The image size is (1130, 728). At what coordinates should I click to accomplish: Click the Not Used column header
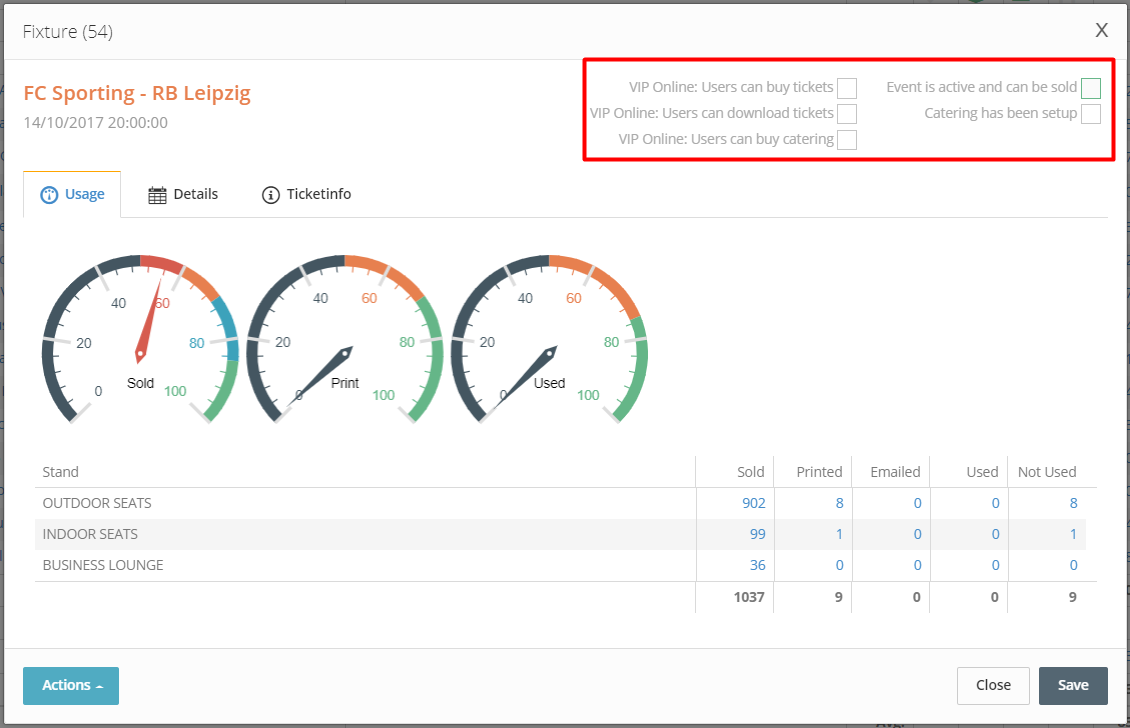pos(1047,472)
